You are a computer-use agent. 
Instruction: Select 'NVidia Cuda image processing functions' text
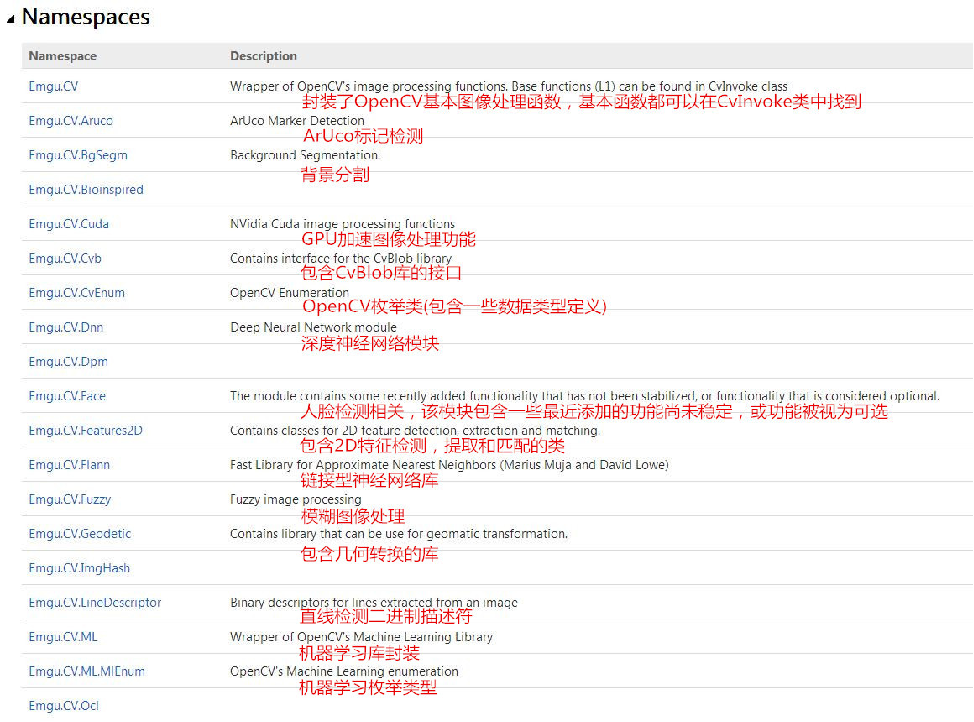[342, 224]
